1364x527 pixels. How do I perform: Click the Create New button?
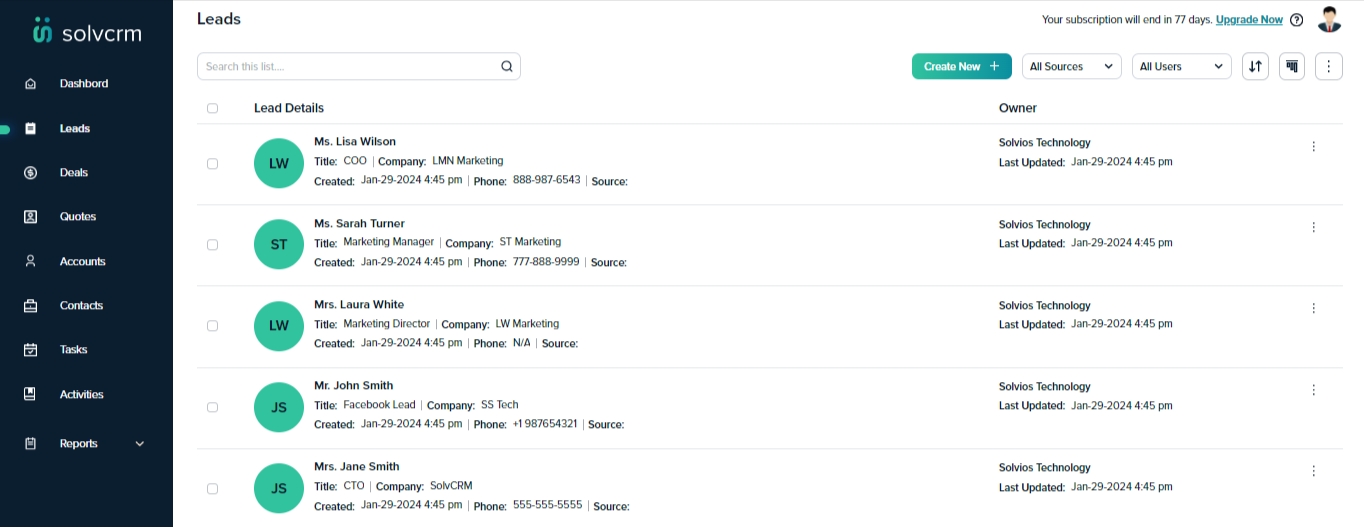[x=962, y=67]
